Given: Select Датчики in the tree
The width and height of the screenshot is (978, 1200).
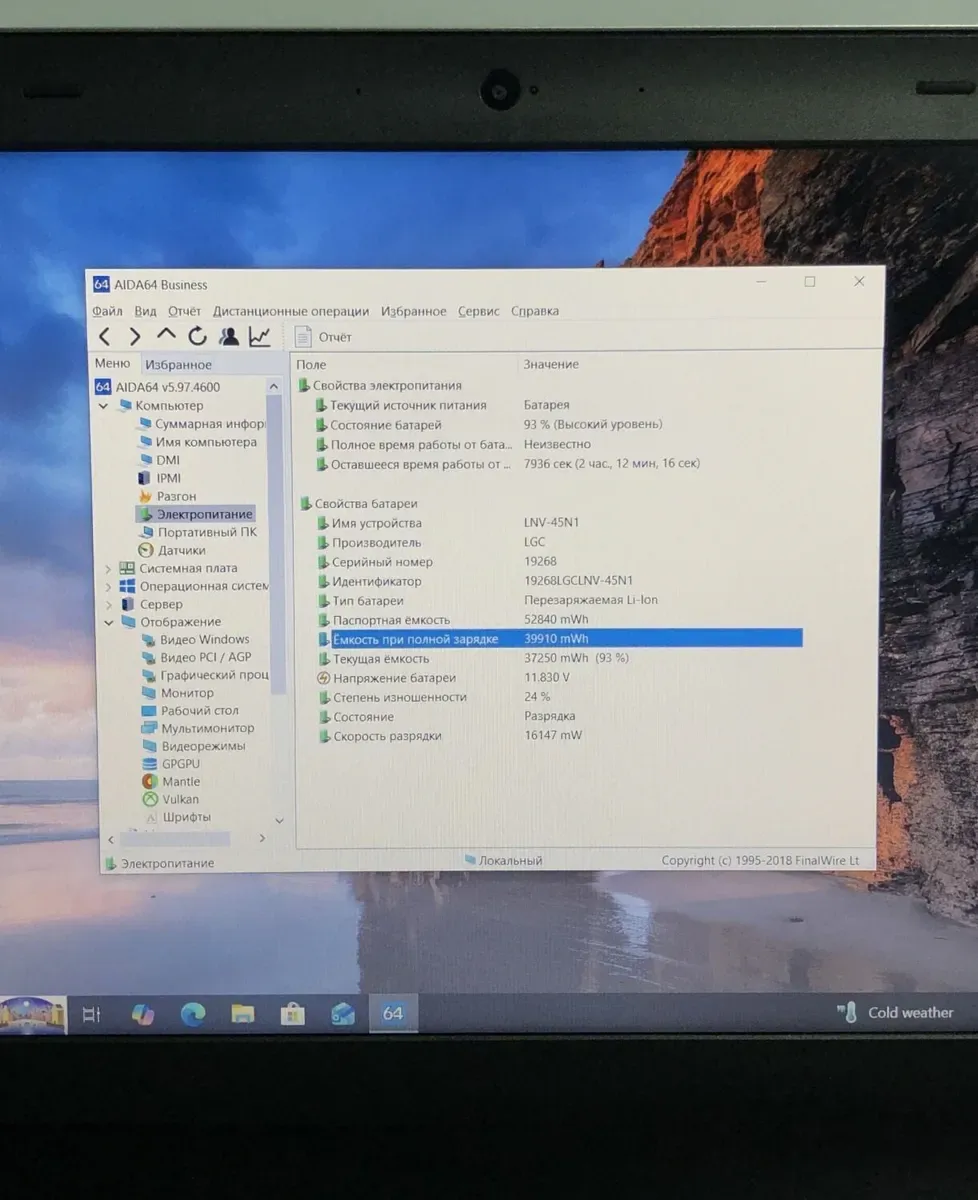Looking at the screenshot, I should [181, 550].
